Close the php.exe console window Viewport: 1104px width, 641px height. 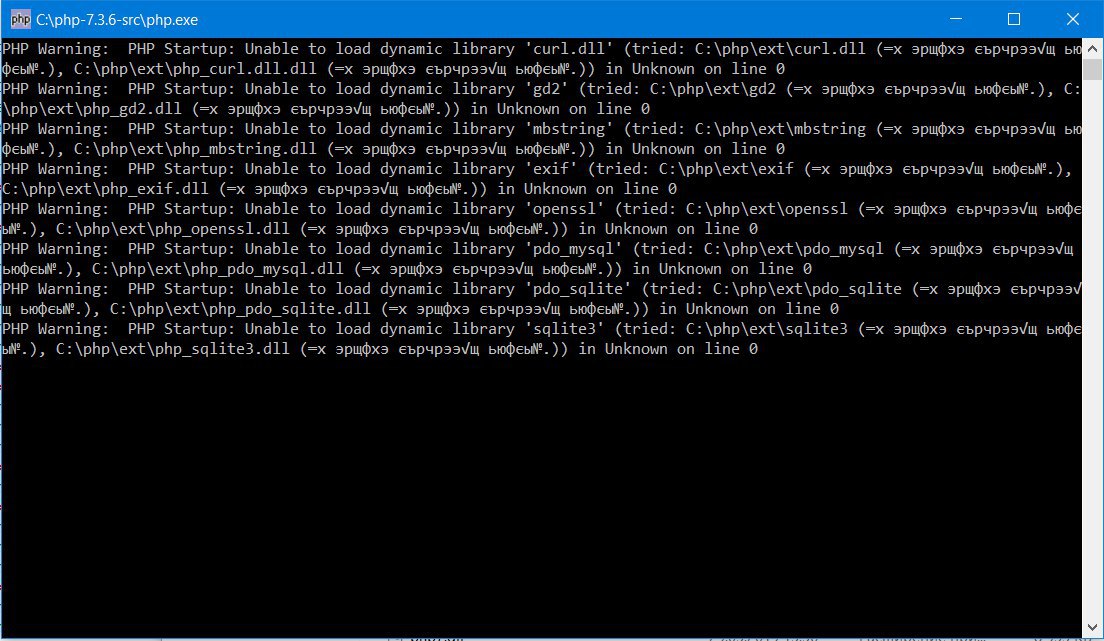pos(1072,19)
